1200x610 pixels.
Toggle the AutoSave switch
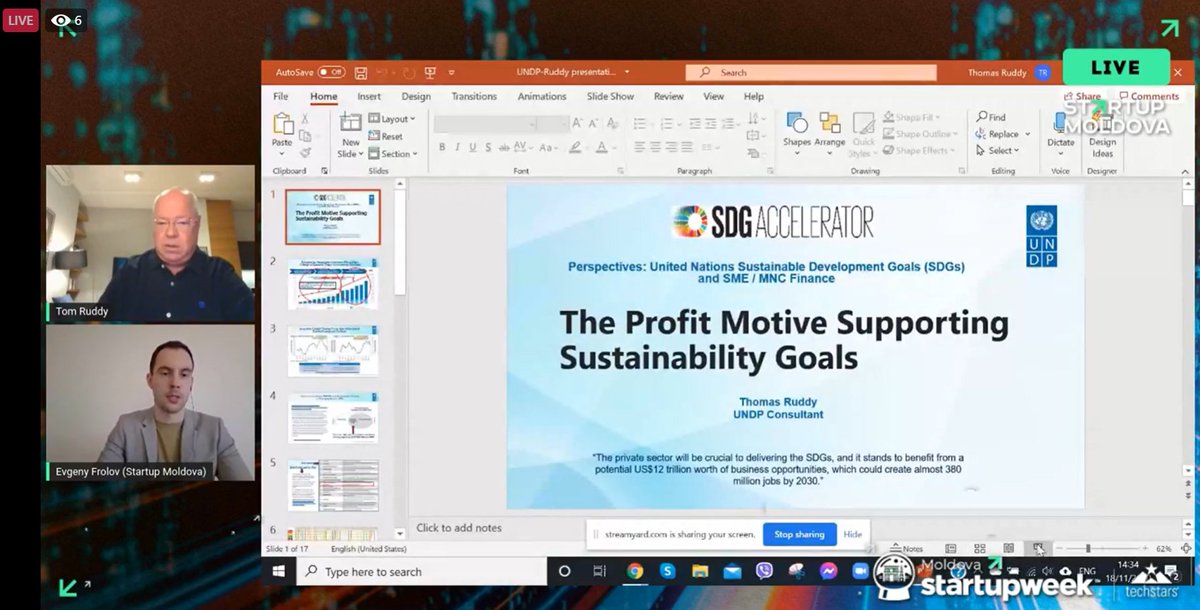(x=331, y=72)
